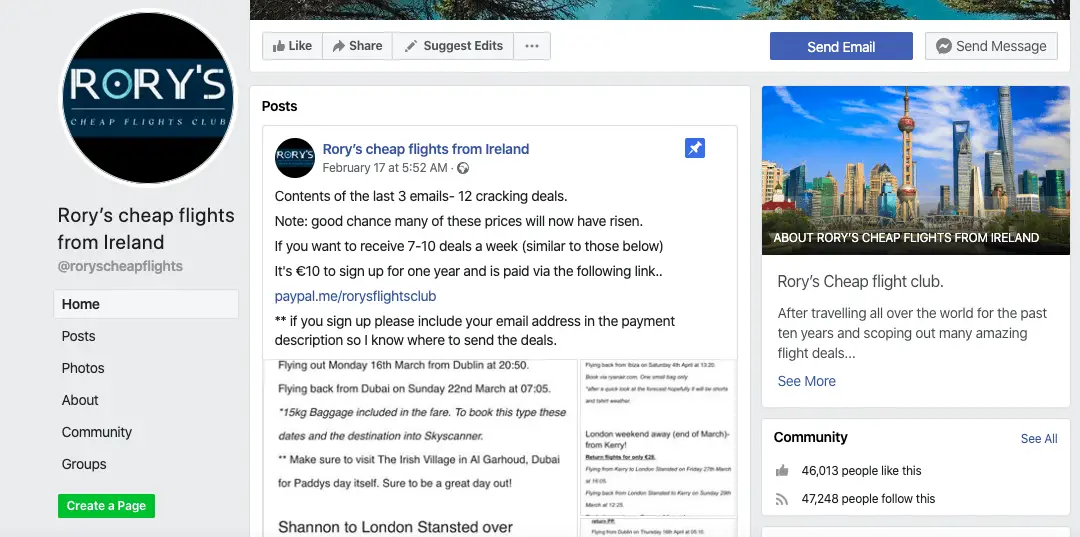Open Groups in the left sidebar

pyautogui.click(x=84, y=464)
